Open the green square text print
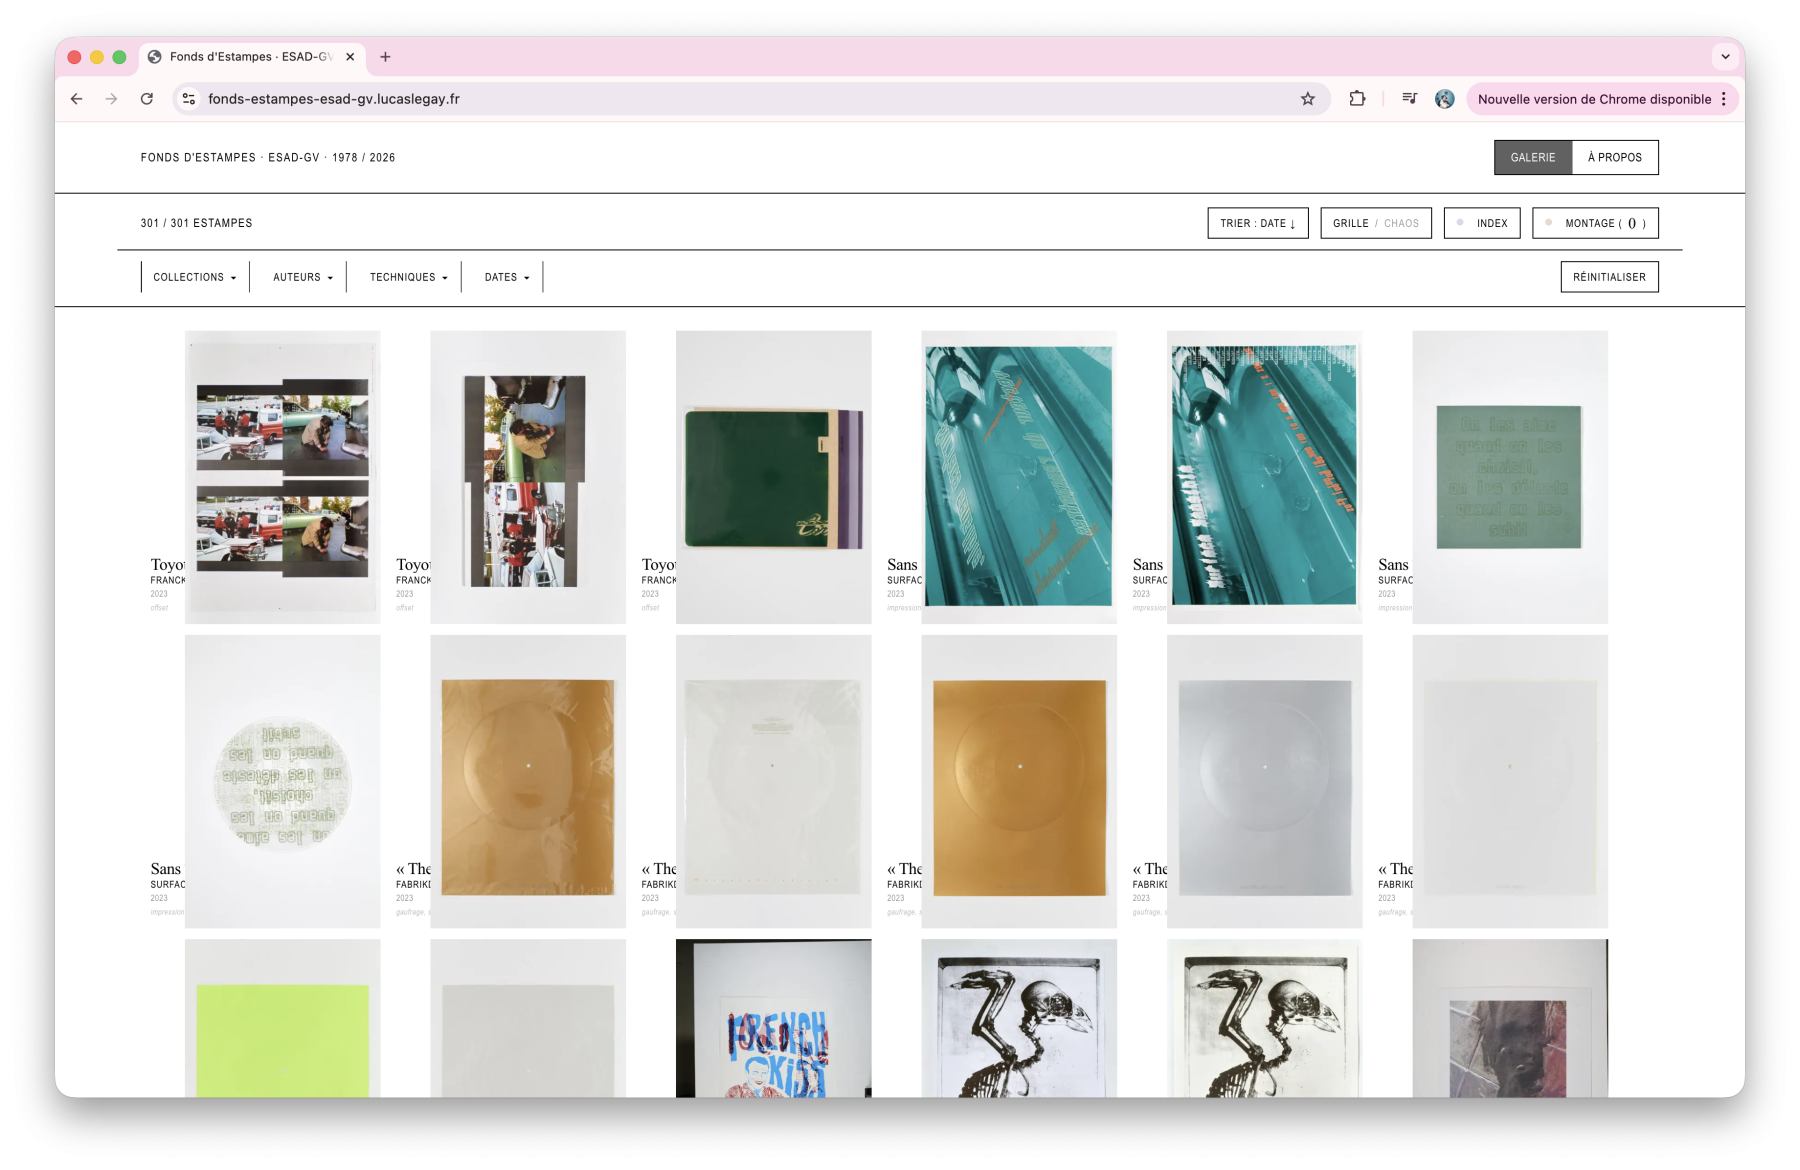This screenshot has height=1170, width=1800. coord(1510,477)
